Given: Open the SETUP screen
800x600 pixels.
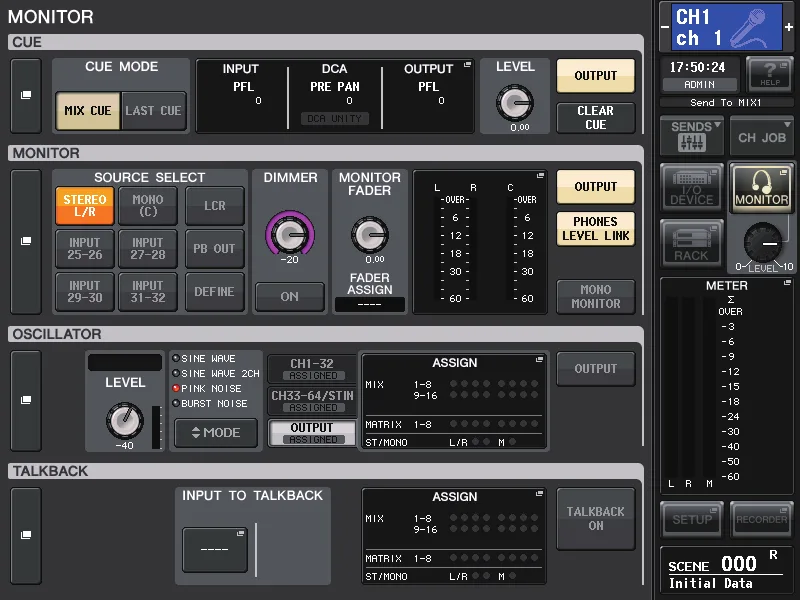Looking at the screenshot, I should pyautogui.click(x=692, y=519).
